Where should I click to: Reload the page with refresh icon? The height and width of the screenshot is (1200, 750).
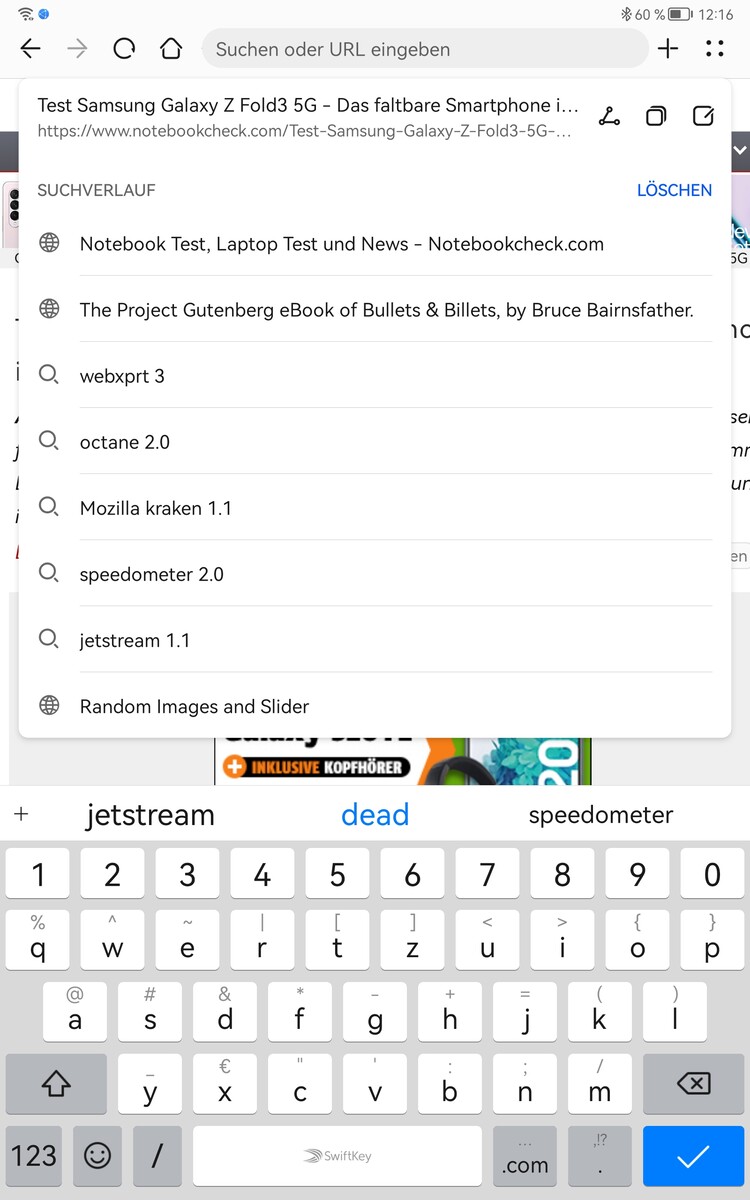124,48
